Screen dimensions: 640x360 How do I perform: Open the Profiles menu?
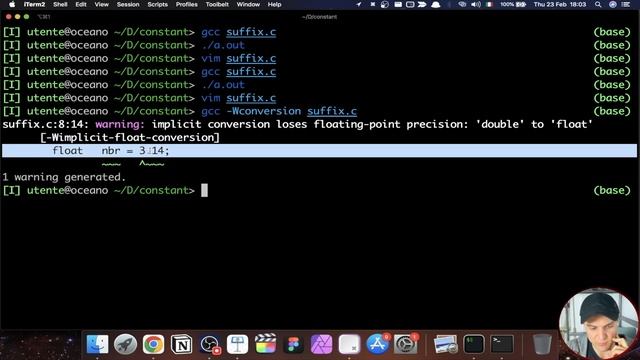[187, 4]
